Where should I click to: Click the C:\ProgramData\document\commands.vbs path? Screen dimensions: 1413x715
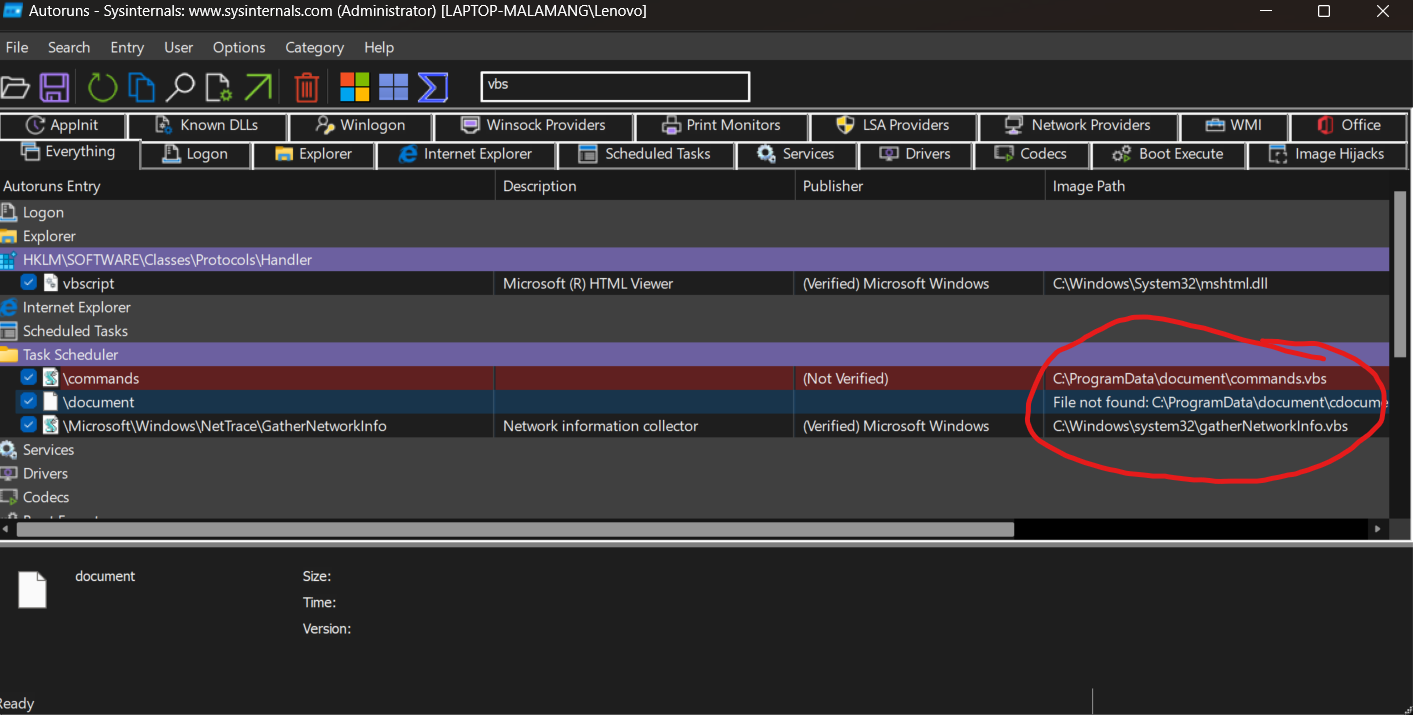(x=1190, y=379)
